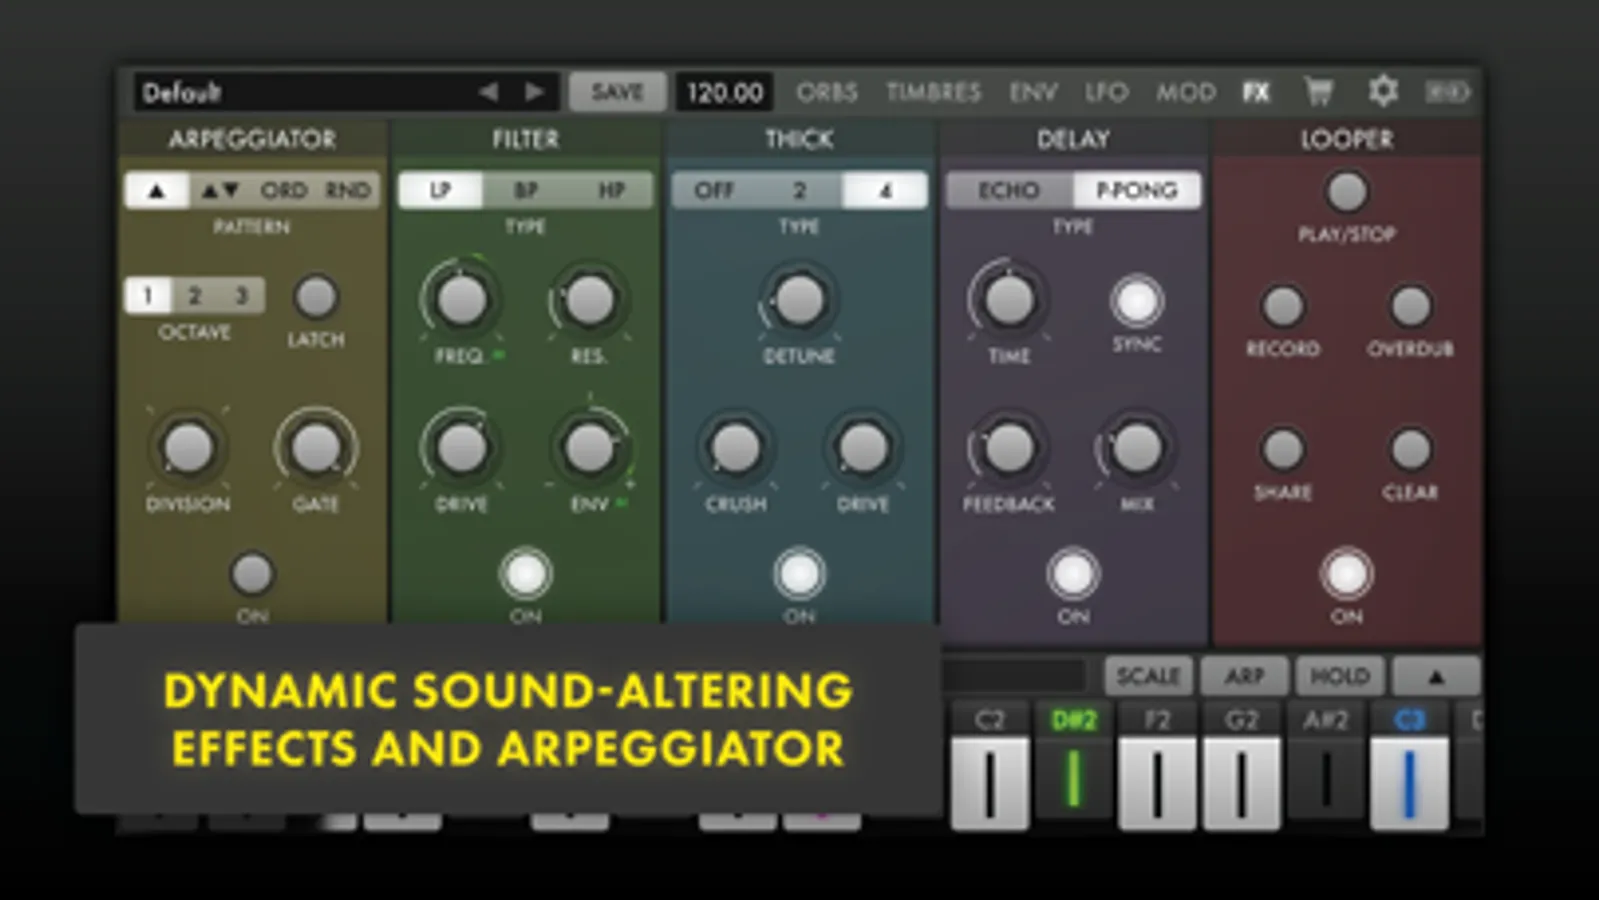Click the filter RES knob
Viewport: 1599px width, 900px height.
(589, 299)
